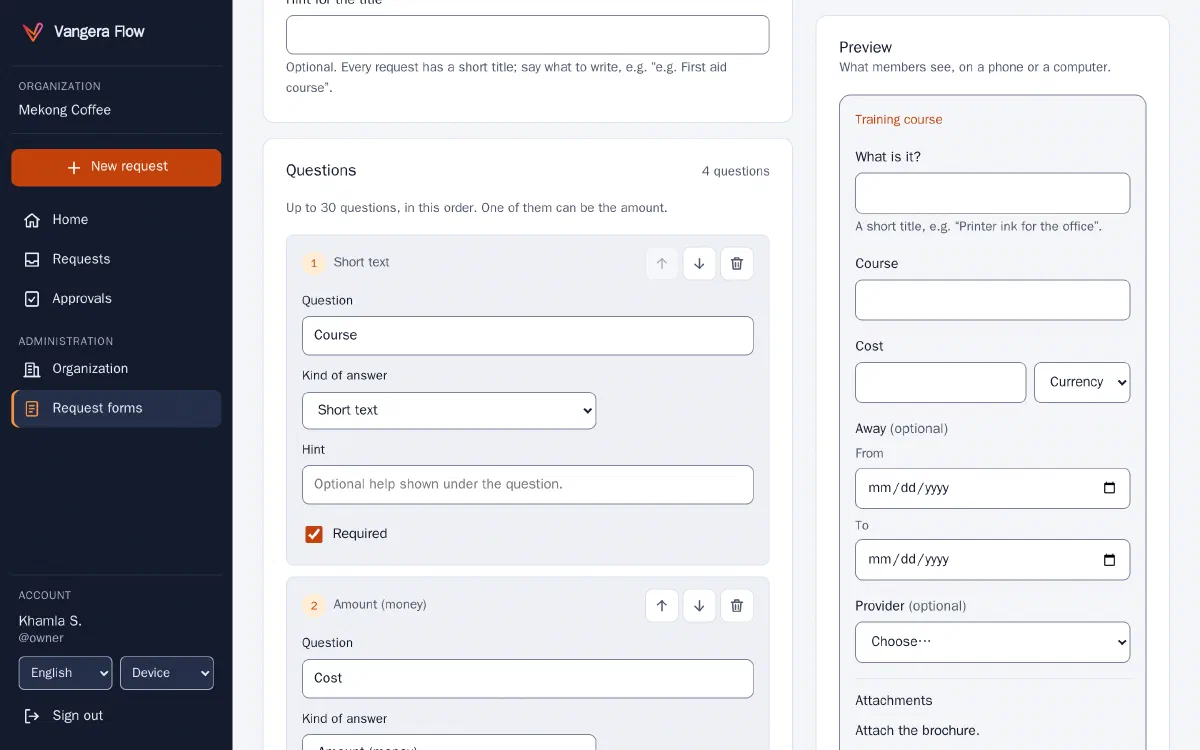Viewport: 1200px width, 750px height.
Task: Select Request forms in sidebar
Action: [x=116, y=409]
